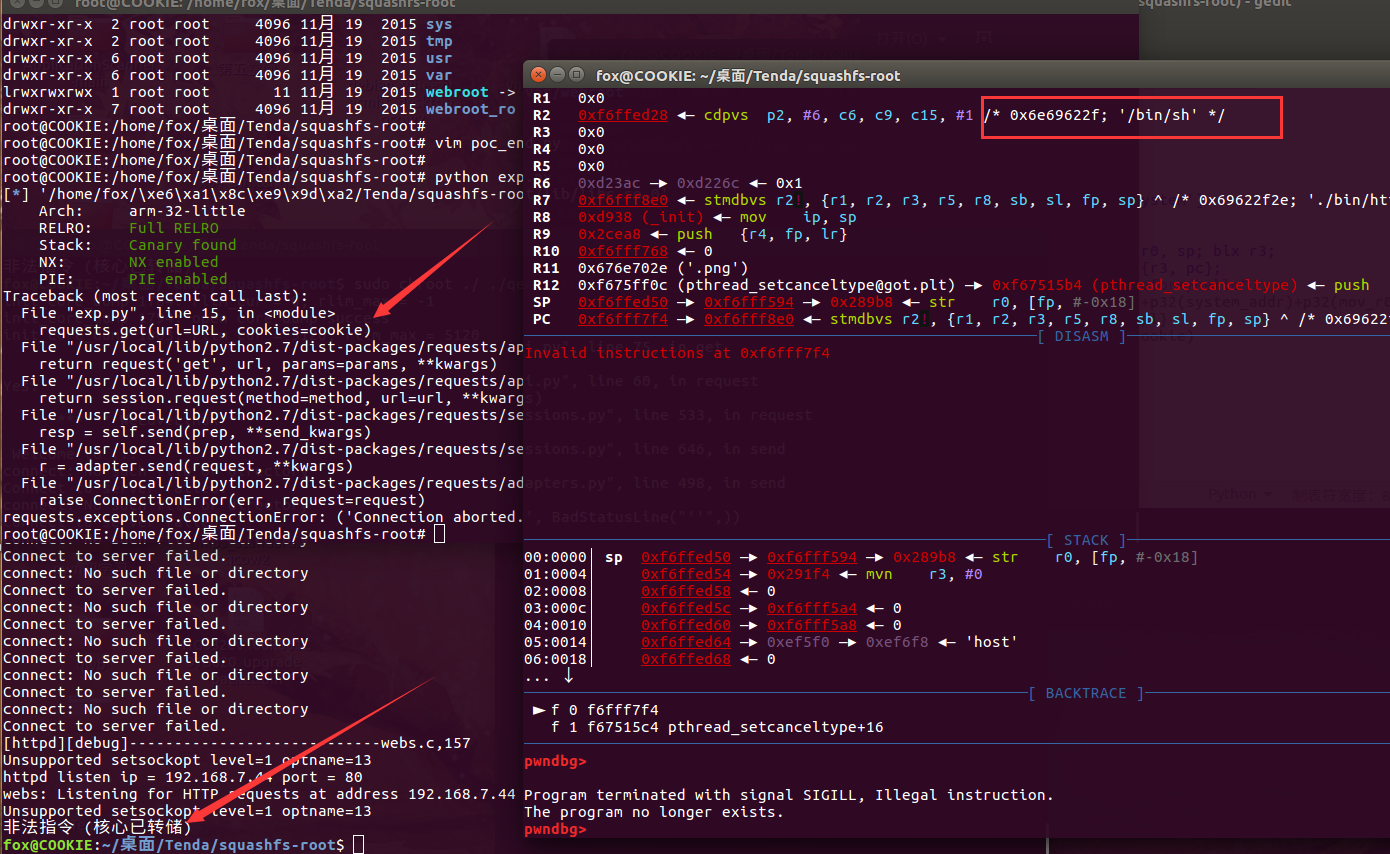Viewport: 1390px width, 854px height.
Task: Click the 'var' directory name in listing
Action: [438, 75]
